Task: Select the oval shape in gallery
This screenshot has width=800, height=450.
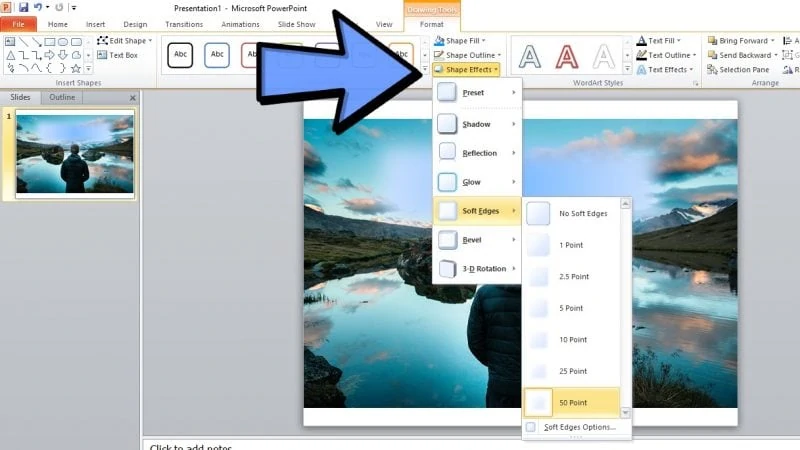Action: [63, 41]
